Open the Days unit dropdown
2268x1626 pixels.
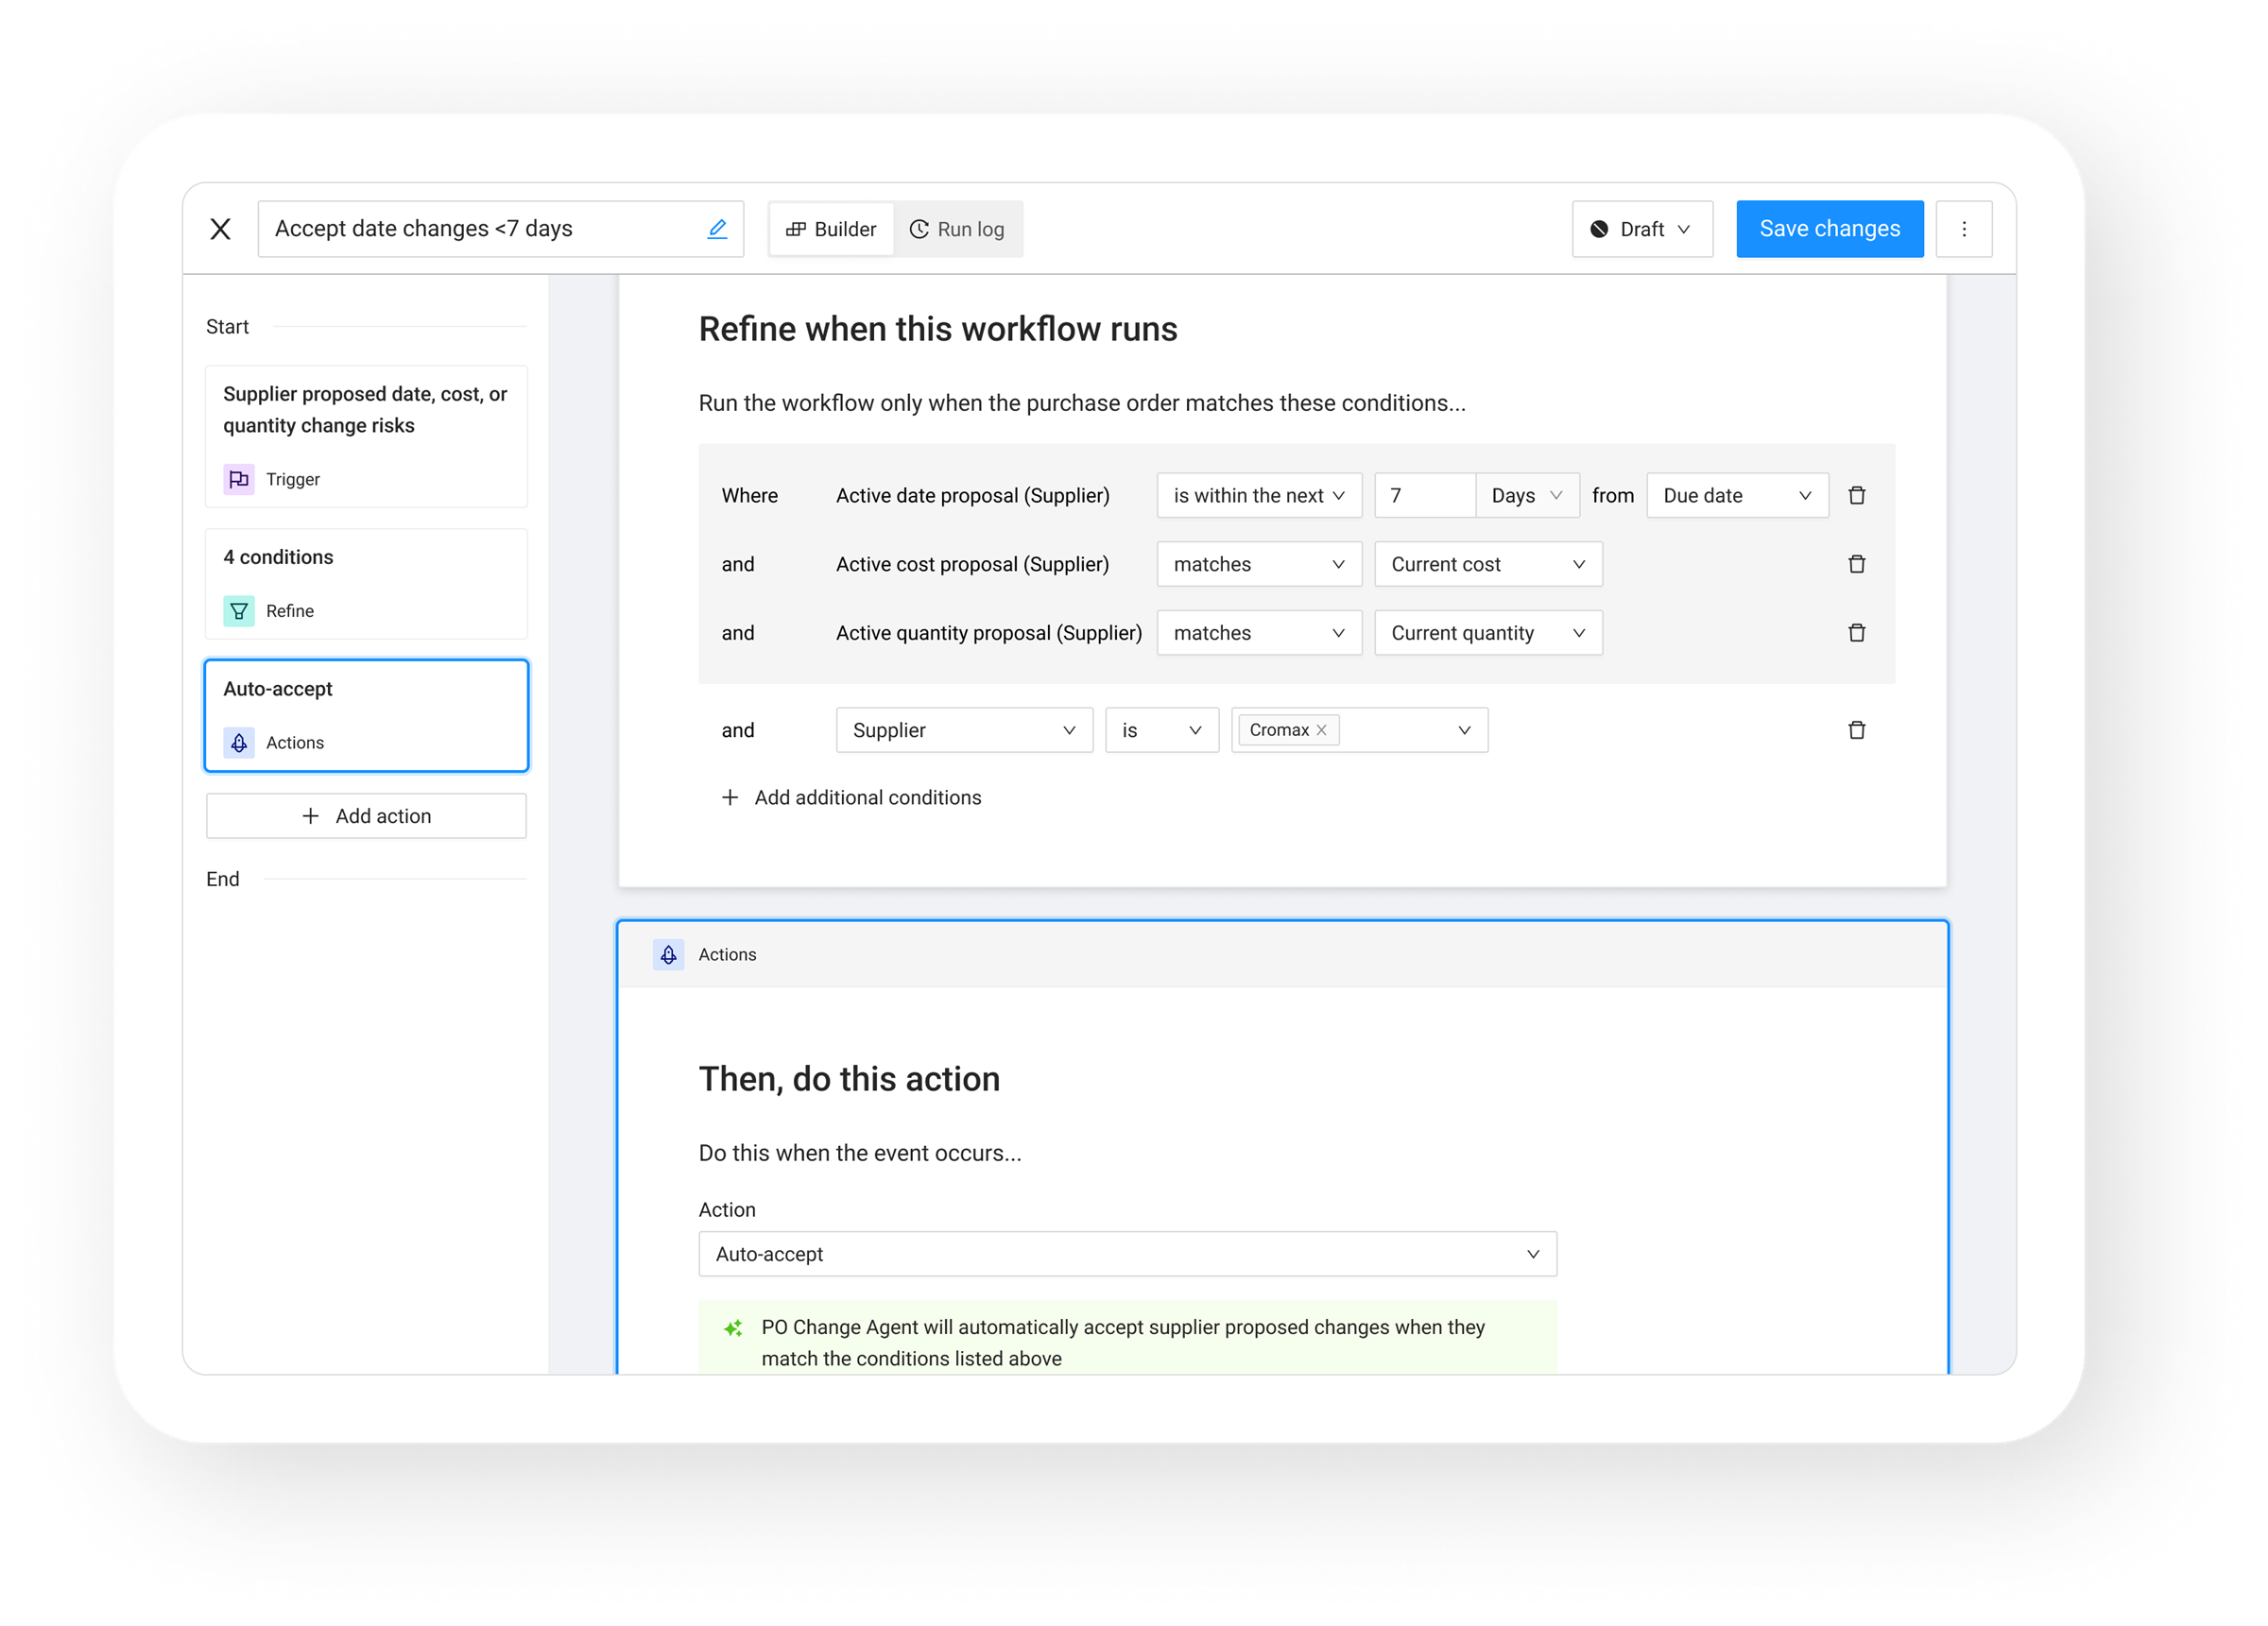click(x=1526, y=496)
